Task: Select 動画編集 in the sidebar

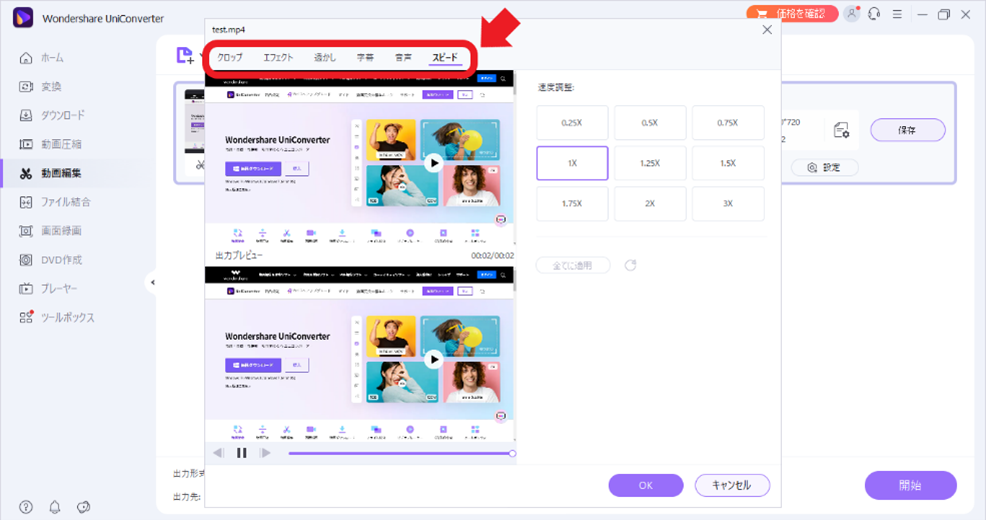Action: point(50,173)
